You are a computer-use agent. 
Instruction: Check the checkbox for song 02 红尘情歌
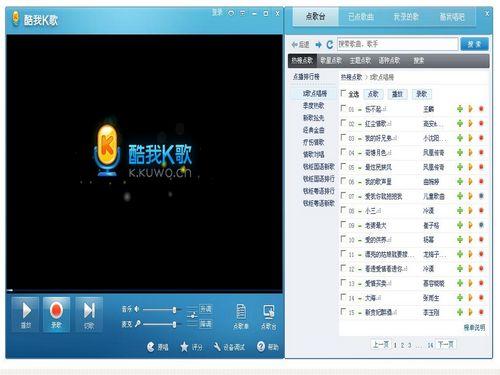click(343, 123)
